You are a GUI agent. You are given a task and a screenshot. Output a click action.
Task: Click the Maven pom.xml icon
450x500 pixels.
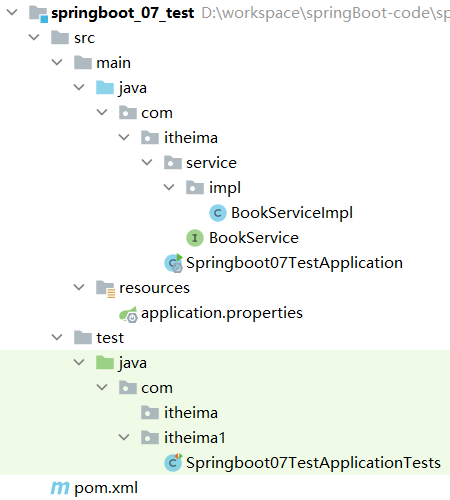click(60, 488)
